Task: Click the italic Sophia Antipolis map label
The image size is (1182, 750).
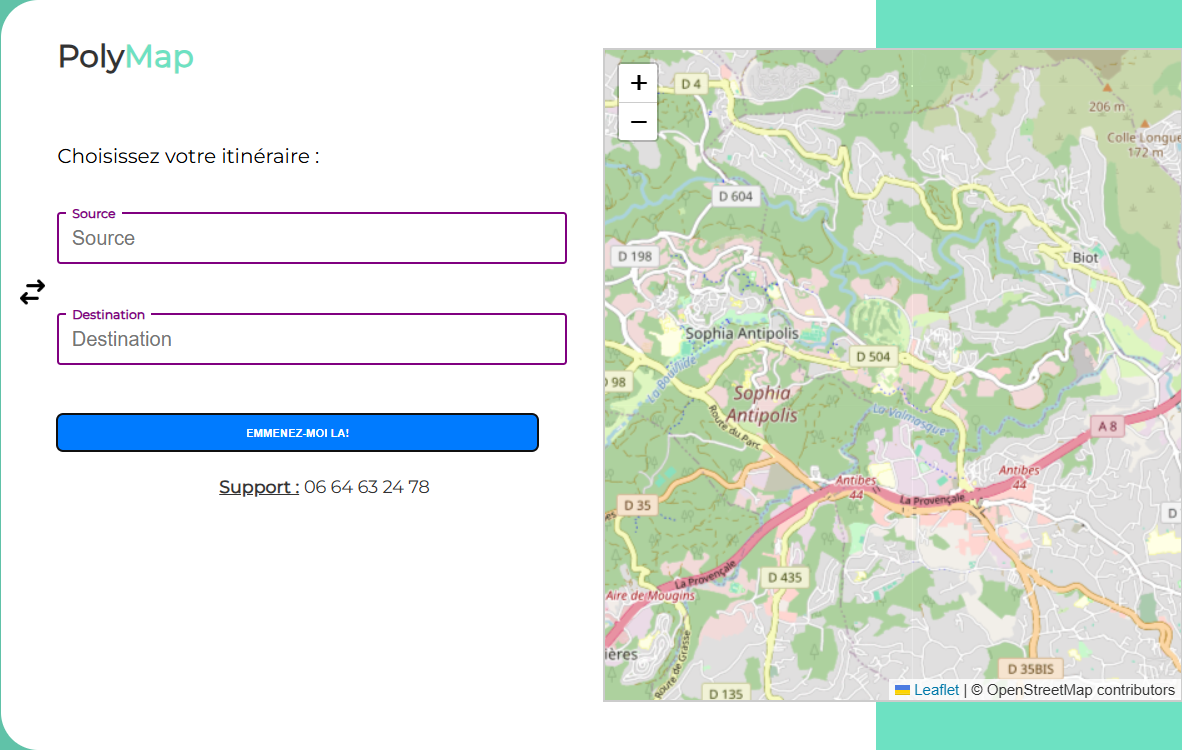Action: (x=762, y=403)
